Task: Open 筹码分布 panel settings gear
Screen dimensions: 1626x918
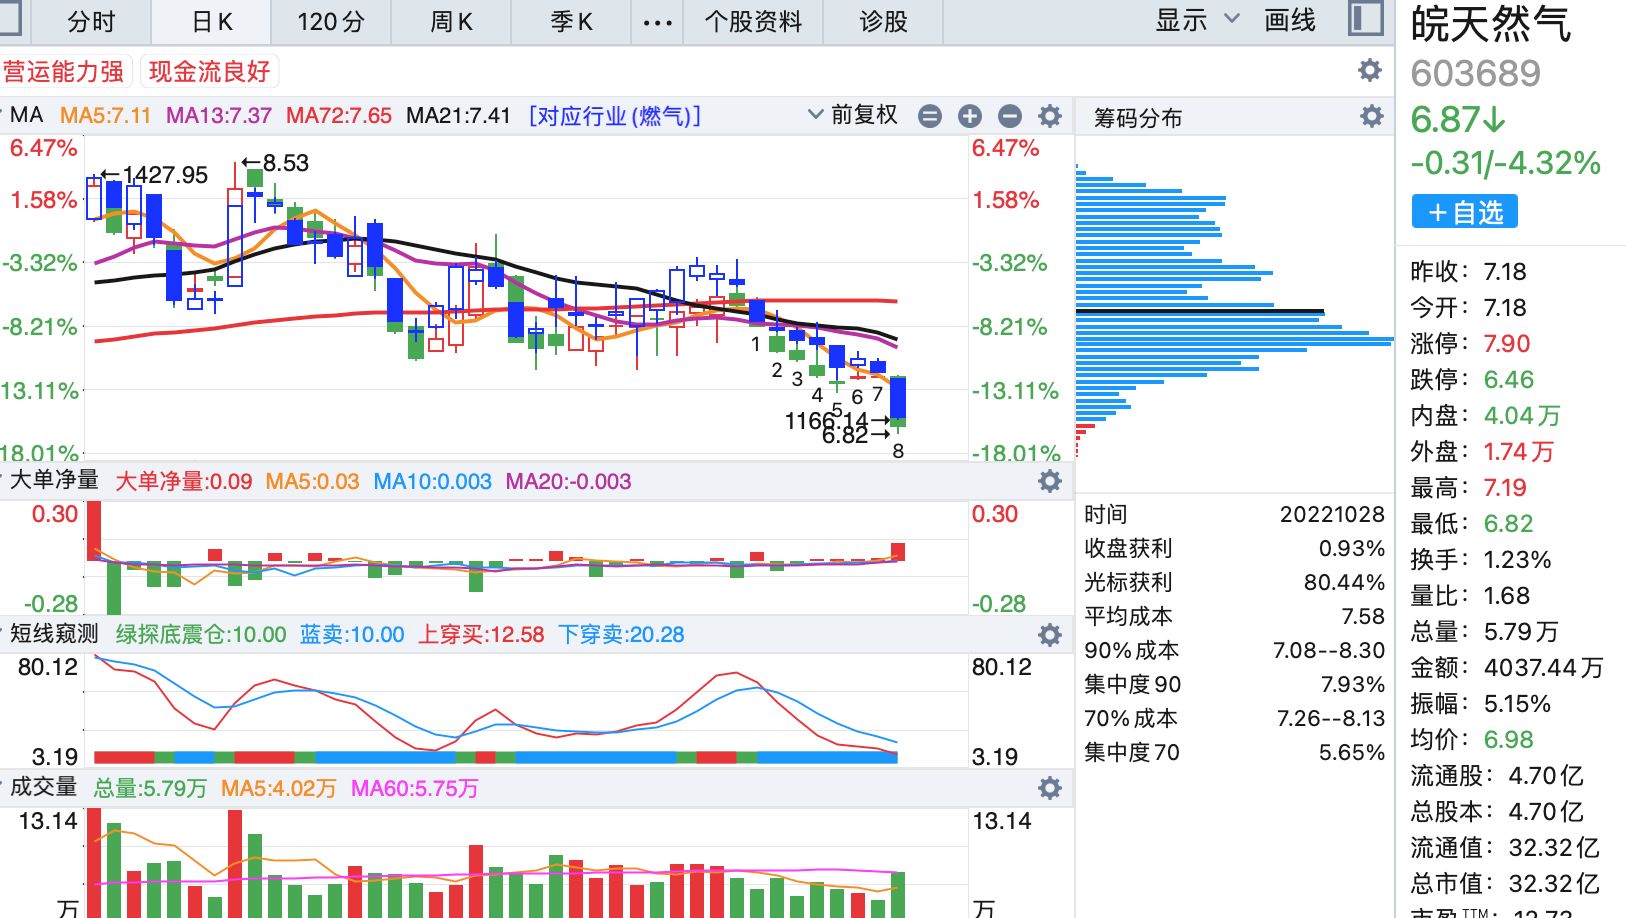Action: (x=1372, y=117)
